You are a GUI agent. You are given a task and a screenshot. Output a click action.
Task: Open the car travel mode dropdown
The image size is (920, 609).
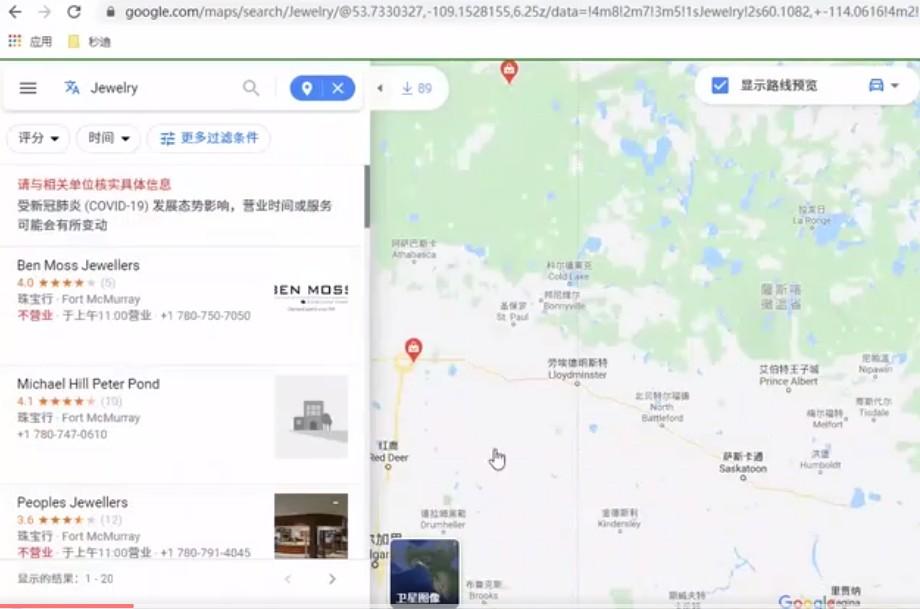tap(883, 86)
